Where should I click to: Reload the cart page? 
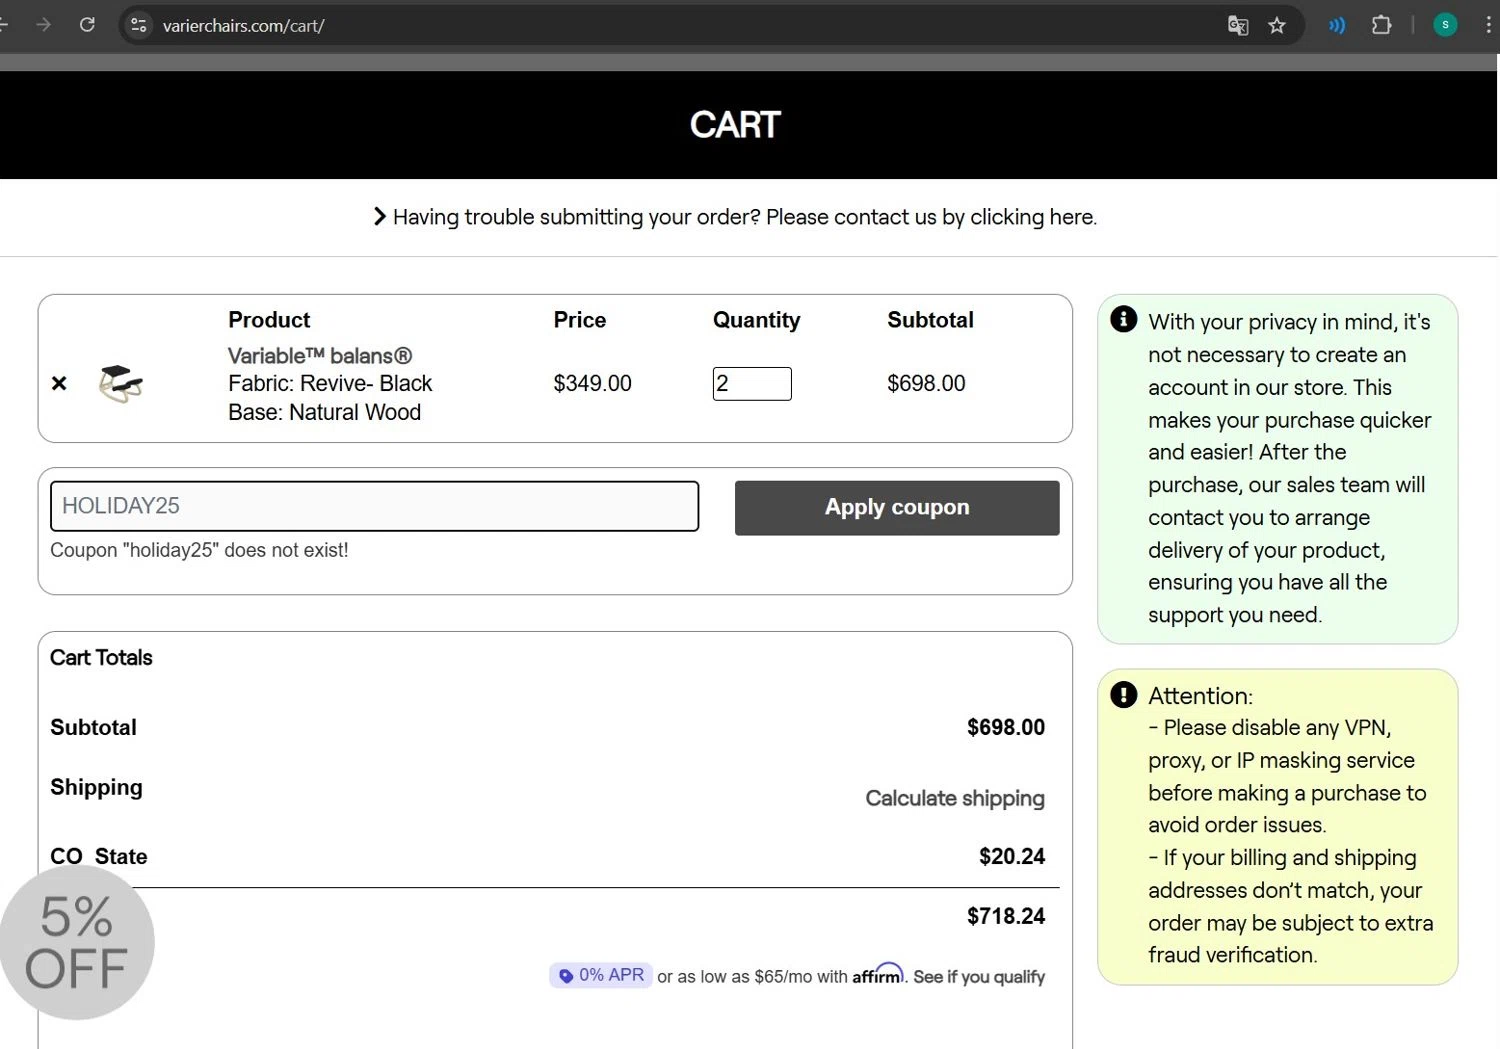[87, 25]
